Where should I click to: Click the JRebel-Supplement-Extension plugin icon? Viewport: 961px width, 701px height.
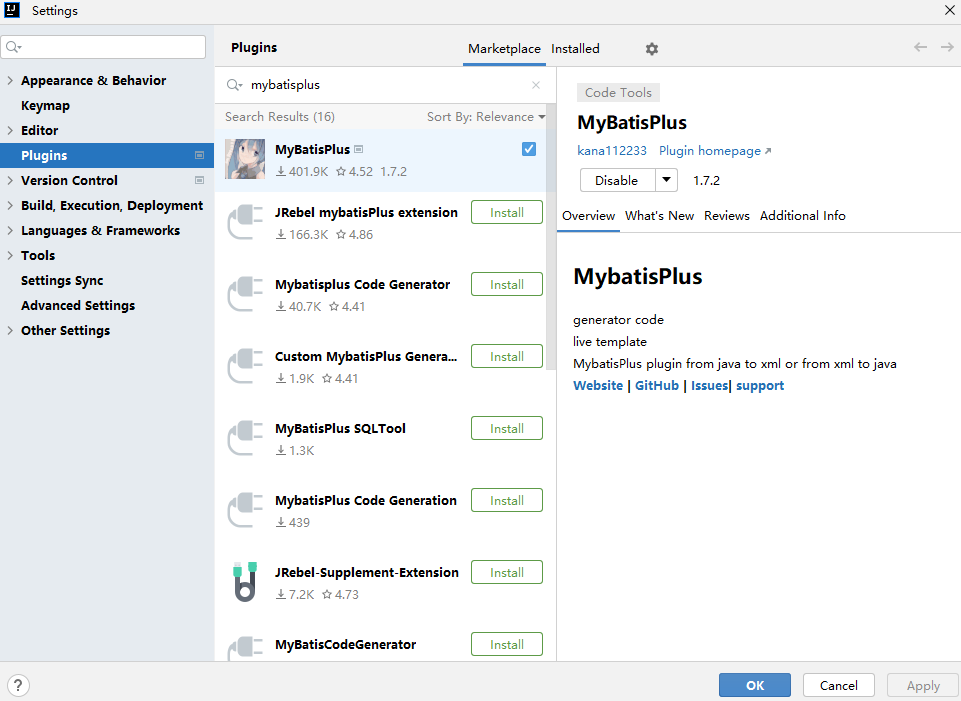point(245,582)
